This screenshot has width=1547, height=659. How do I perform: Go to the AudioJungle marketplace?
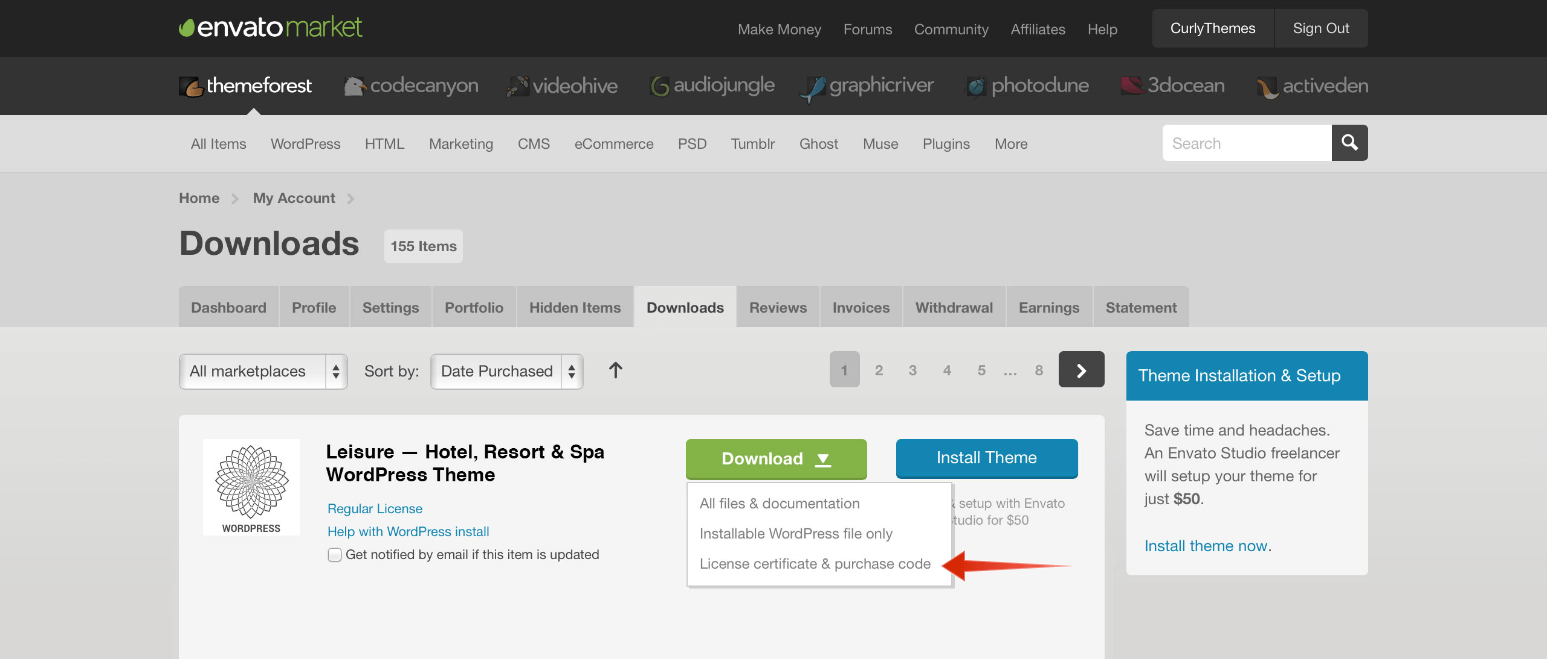click(712, 86)
